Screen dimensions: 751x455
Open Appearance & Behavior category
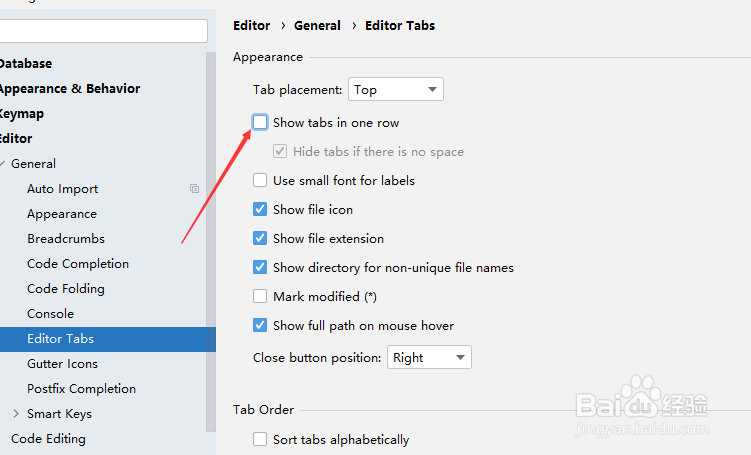point(69,89)
